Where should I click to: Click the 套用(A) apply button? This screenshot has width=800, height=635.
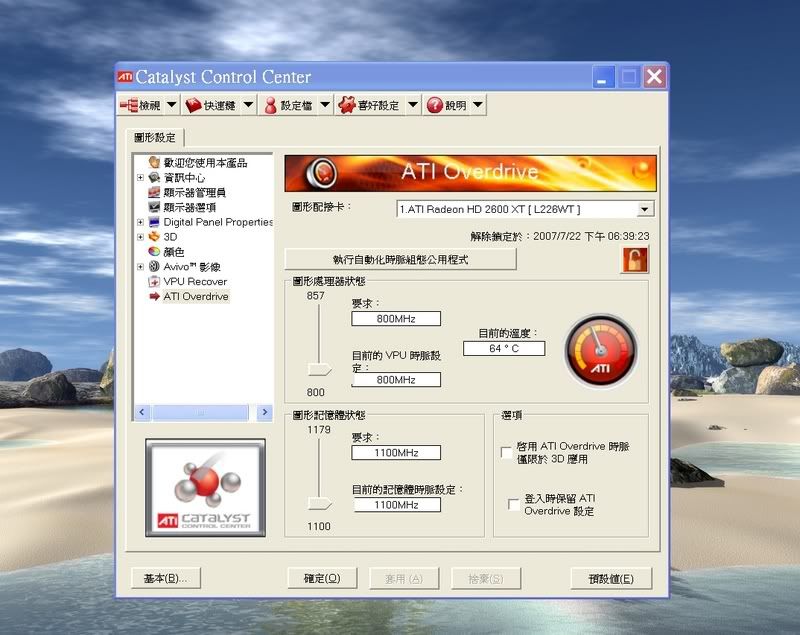[404, 578]
